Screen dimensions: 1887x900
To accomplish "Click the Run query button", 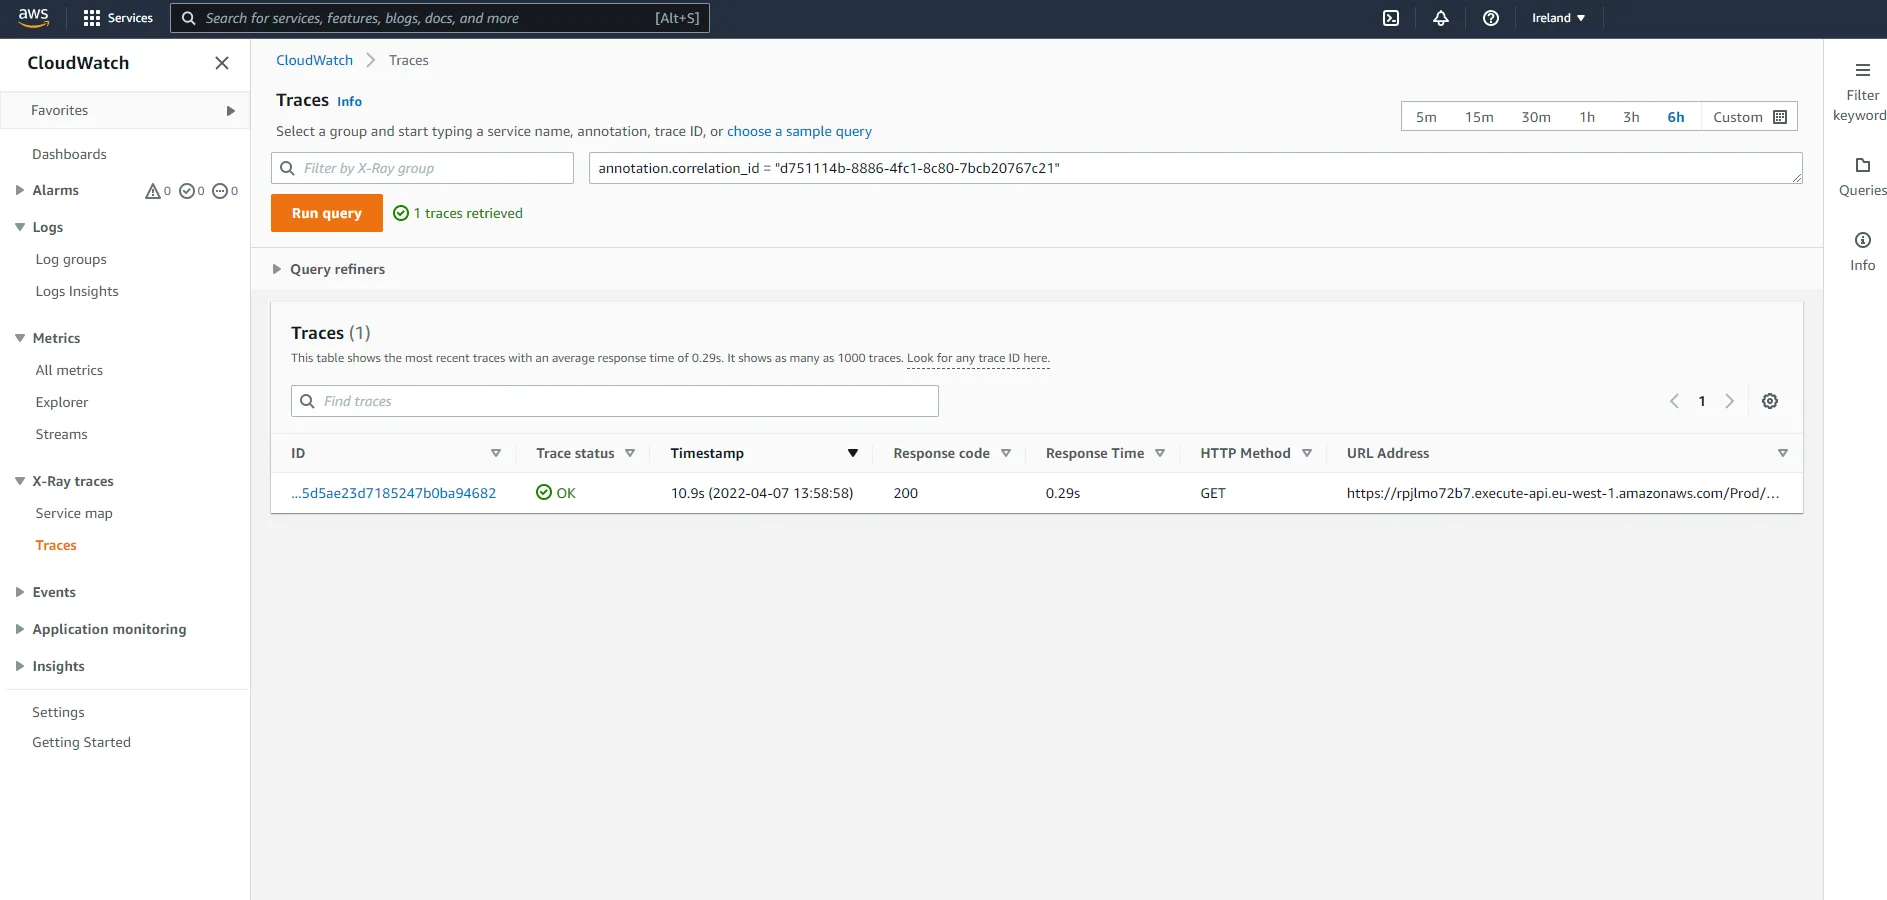I will [x=326, y=212].
